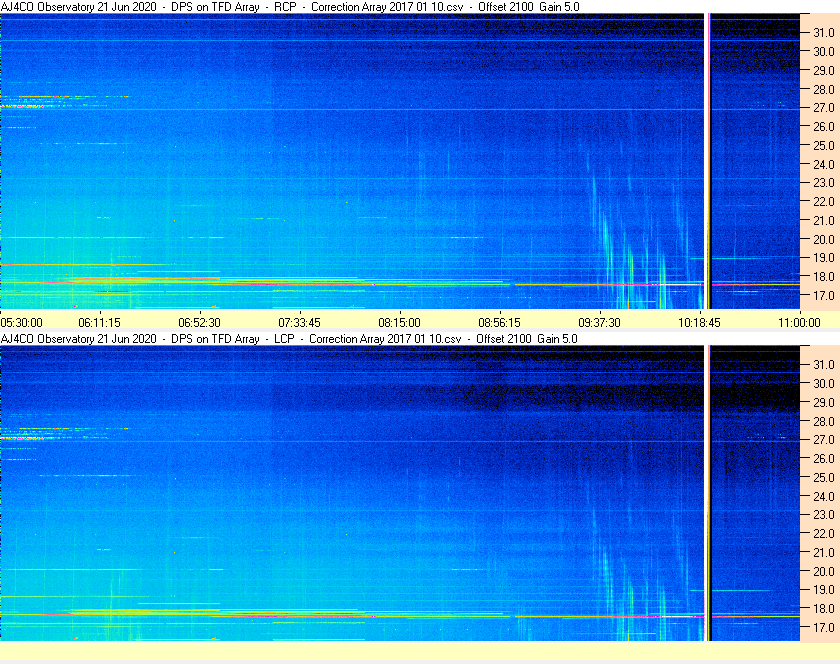Click the 09:37:30 time label
Viewport: 840px width, 664px height.
(599, 323)
